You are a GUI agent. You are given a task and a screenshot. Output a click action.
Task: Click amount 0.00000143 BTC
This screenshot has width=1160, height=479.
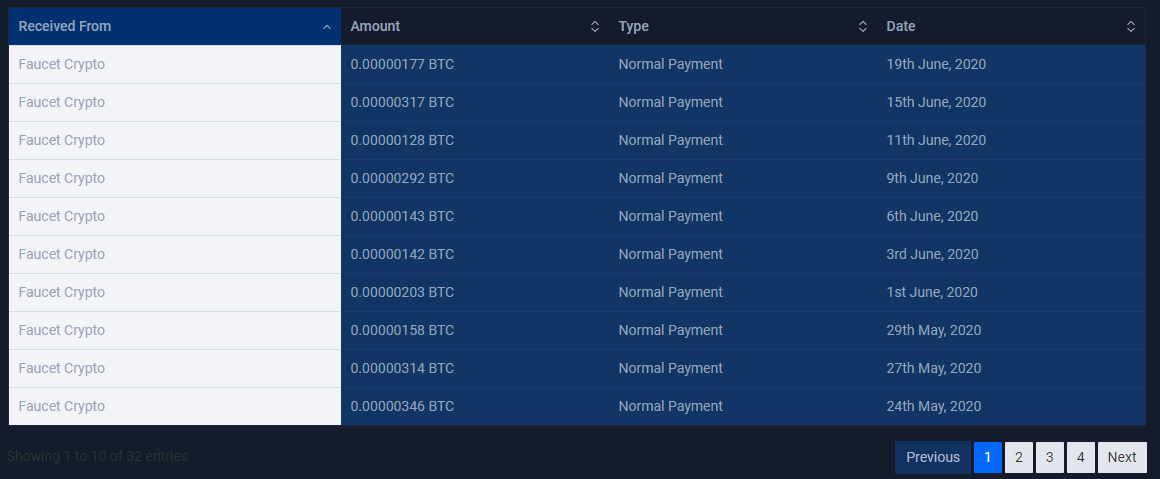click(402, 216)
